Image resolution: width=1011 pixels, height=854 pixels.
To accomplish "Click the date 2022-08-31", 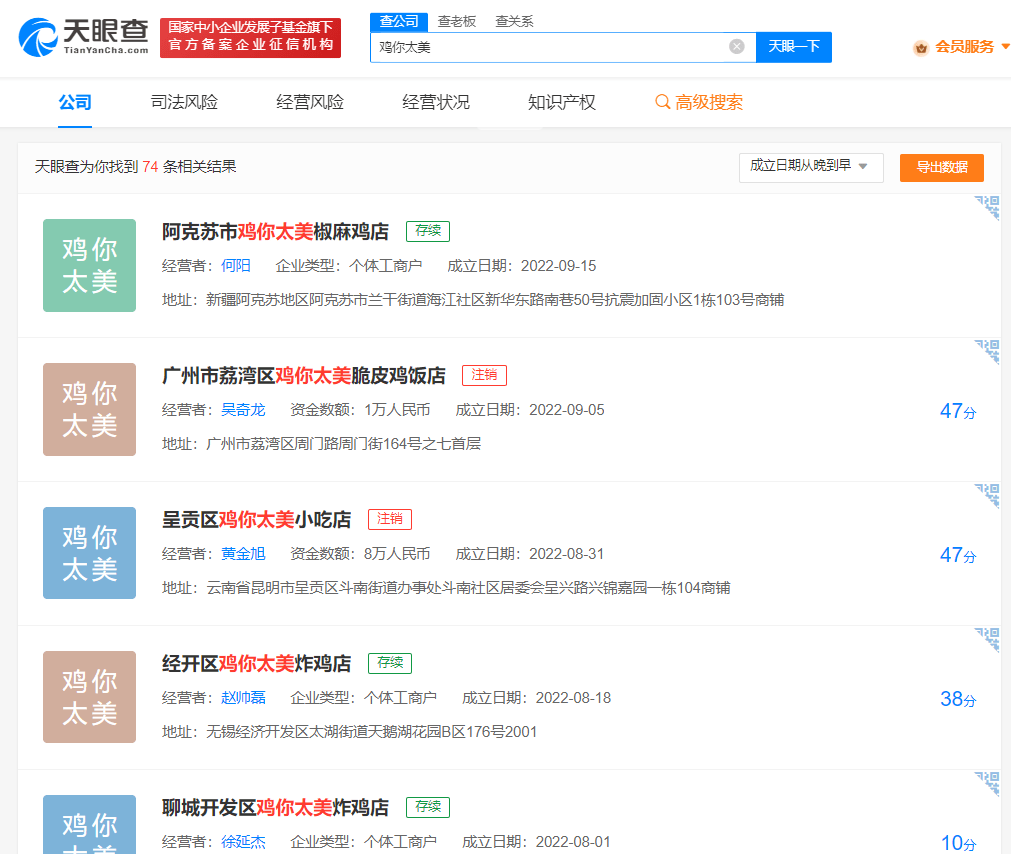I will coord(567,554).
